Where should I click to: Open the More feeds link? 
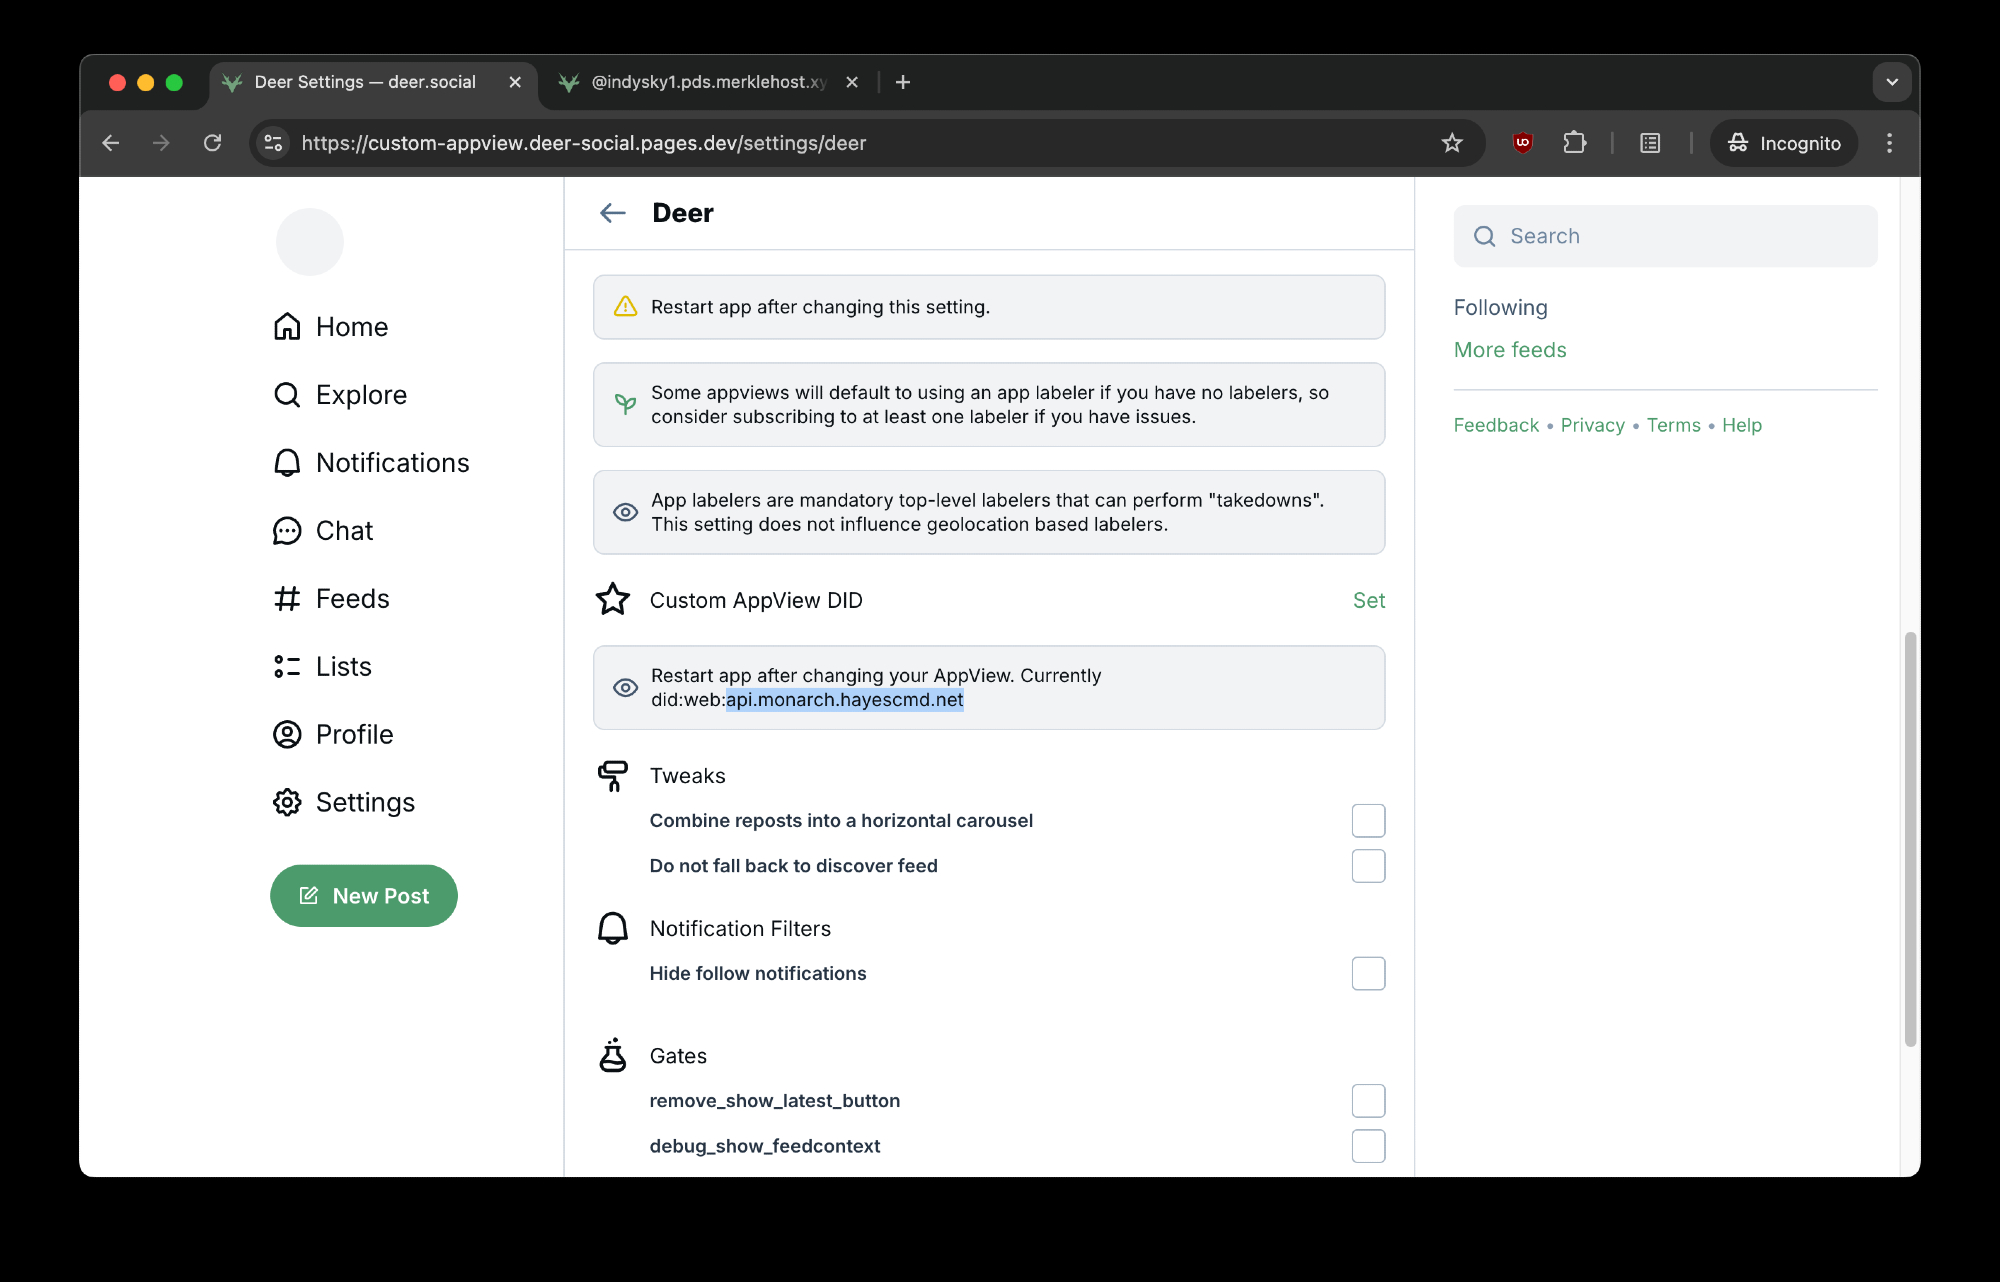coord(1509,350)
